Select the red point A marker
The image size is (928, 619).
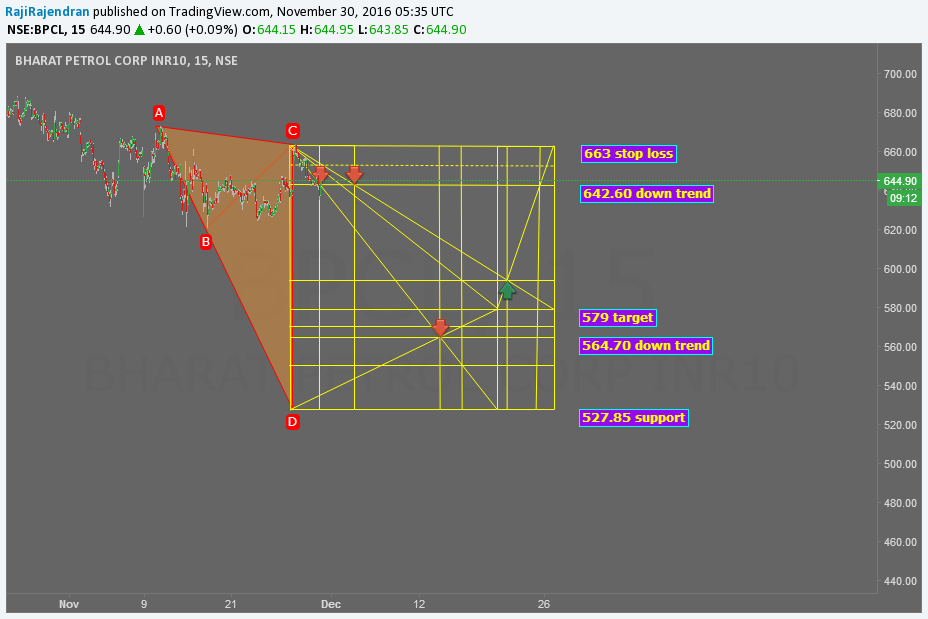click(159, 112)
